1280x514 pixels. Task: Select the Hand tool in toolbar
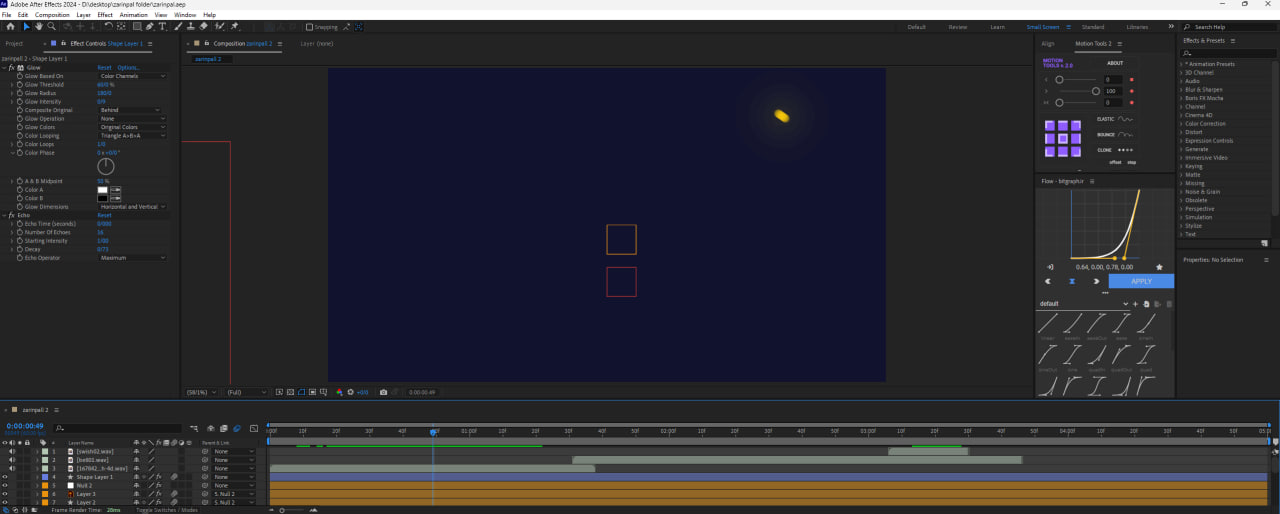[39, 27]
